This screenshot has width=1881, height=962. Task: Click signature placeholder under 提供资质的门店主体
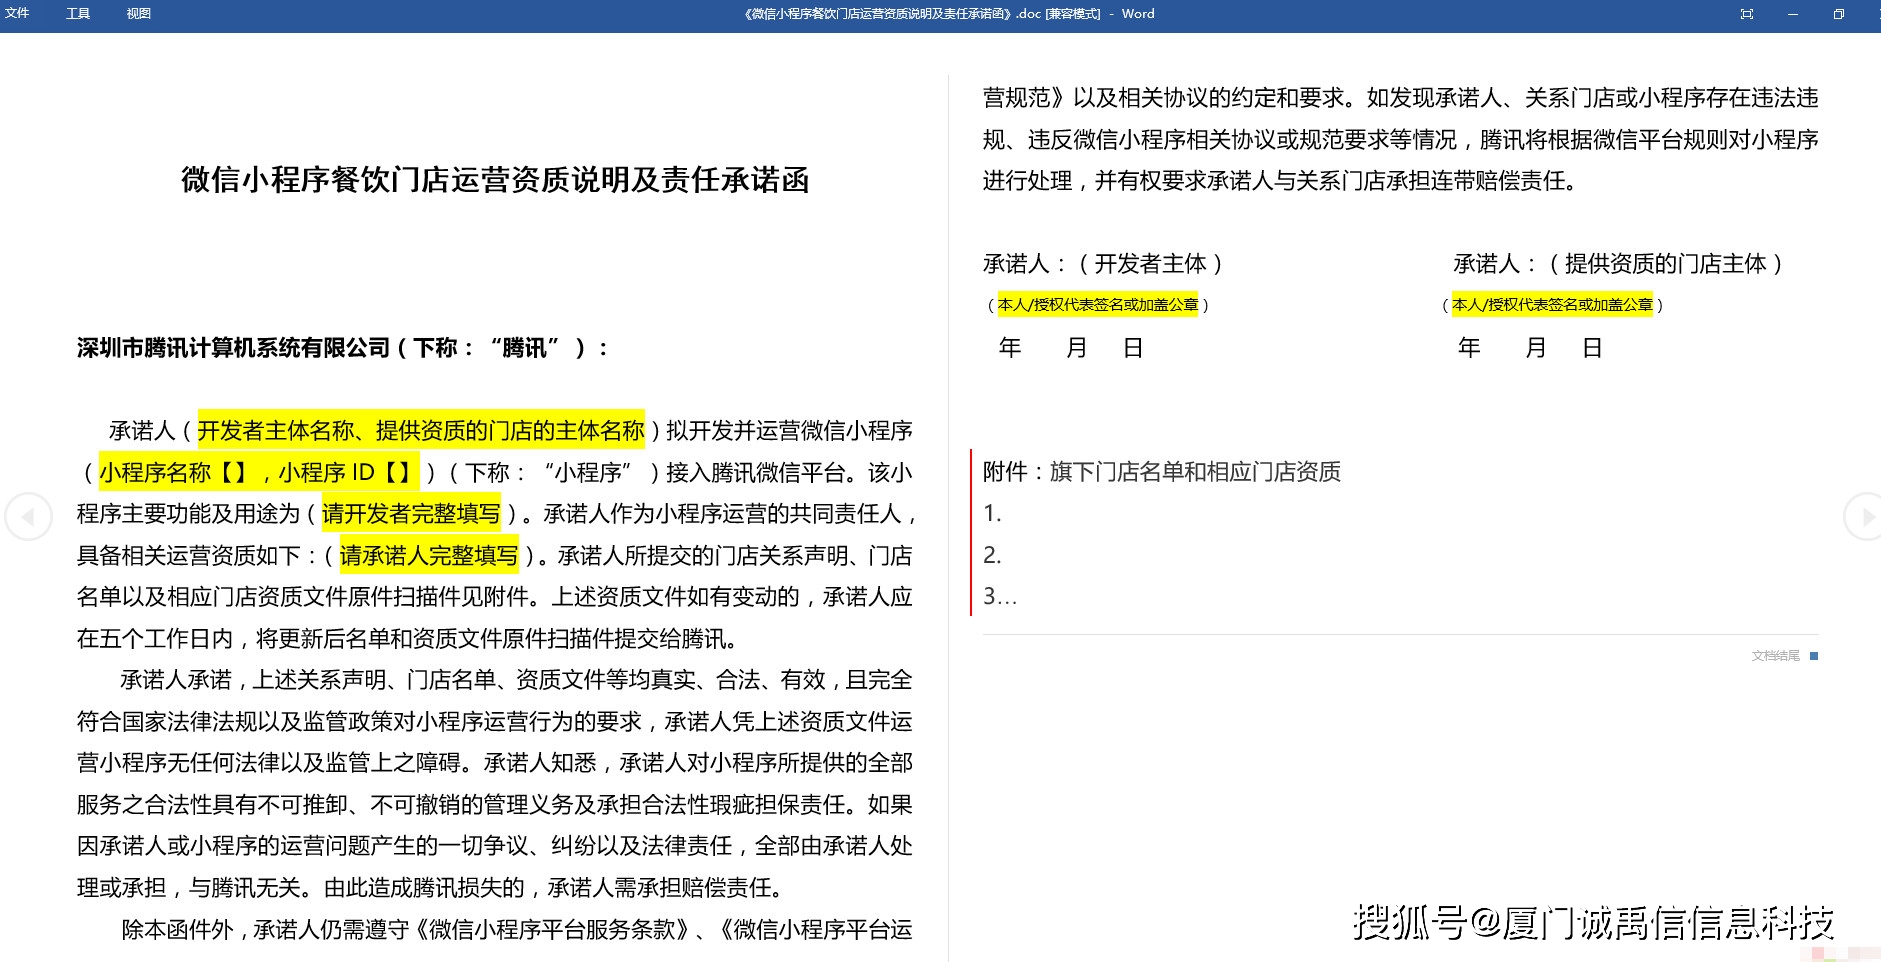click(1552, 305)
